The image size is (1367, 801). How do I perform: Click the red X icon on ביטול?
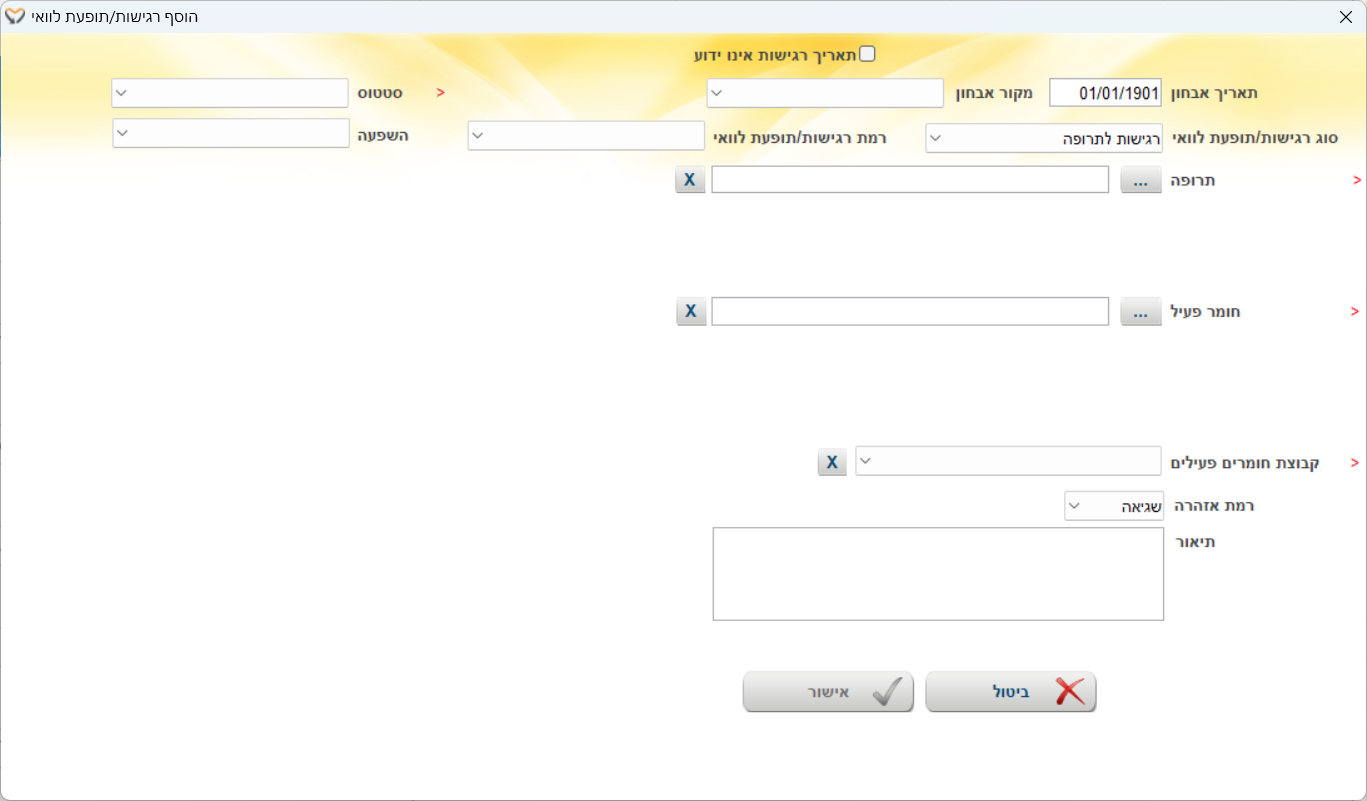tap(1070, 692)
